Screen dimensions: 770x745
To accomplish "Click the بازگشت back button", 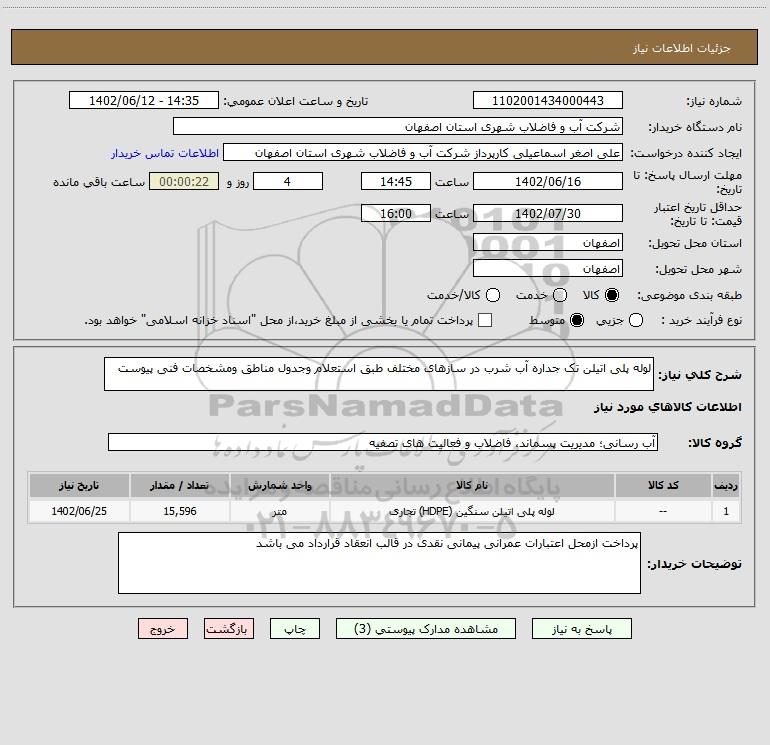I will 229,629.
